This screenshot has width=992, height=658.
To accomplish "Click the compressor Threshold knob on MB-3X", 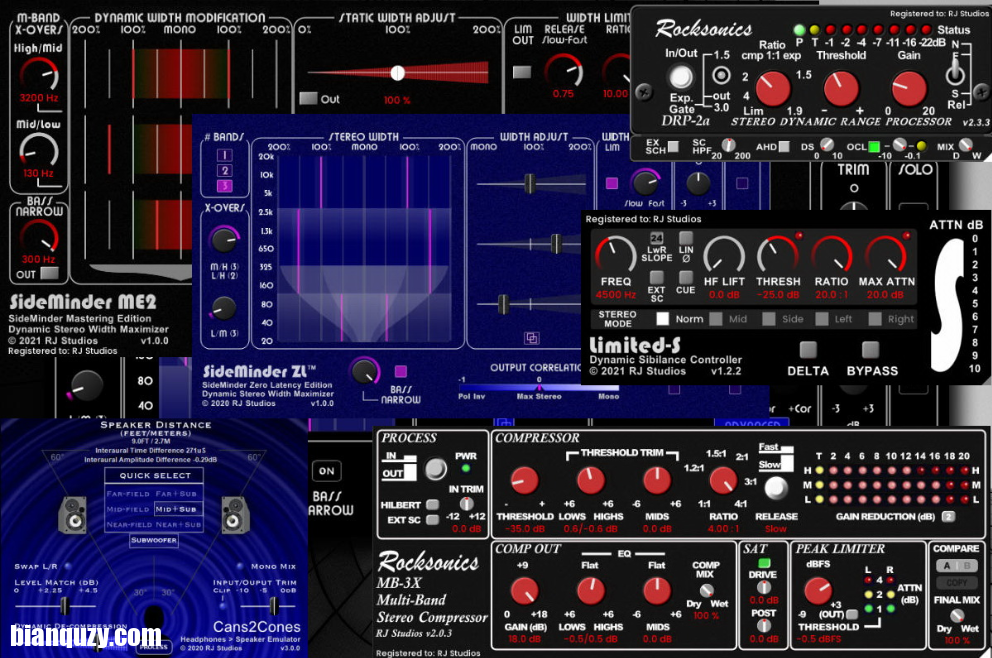I will [524, 481].
